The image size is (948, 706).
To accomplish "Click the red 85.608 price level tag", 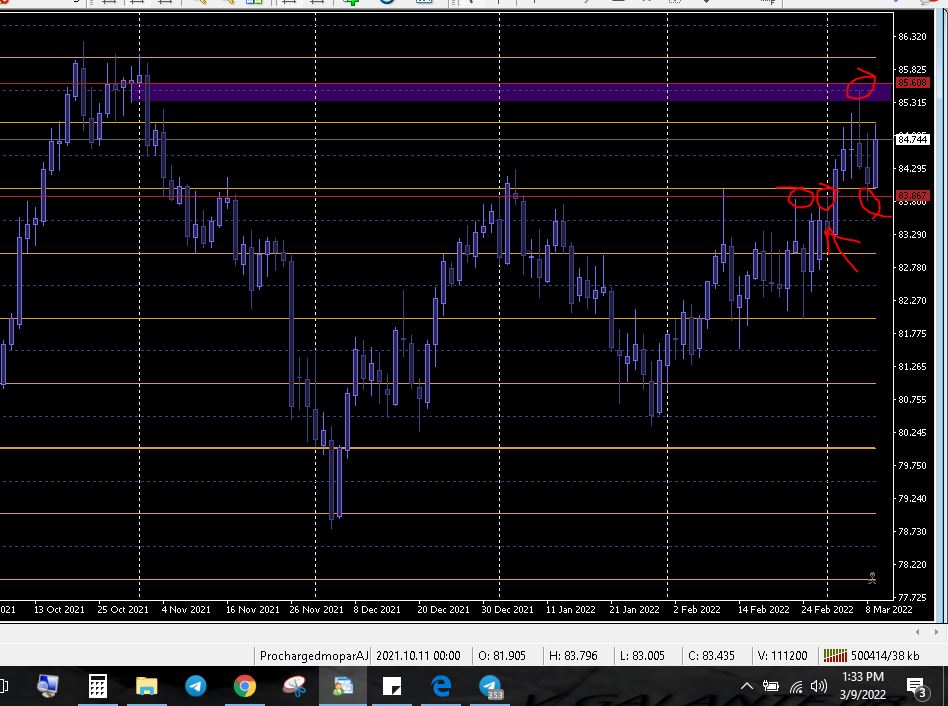I will click(912, 83).
